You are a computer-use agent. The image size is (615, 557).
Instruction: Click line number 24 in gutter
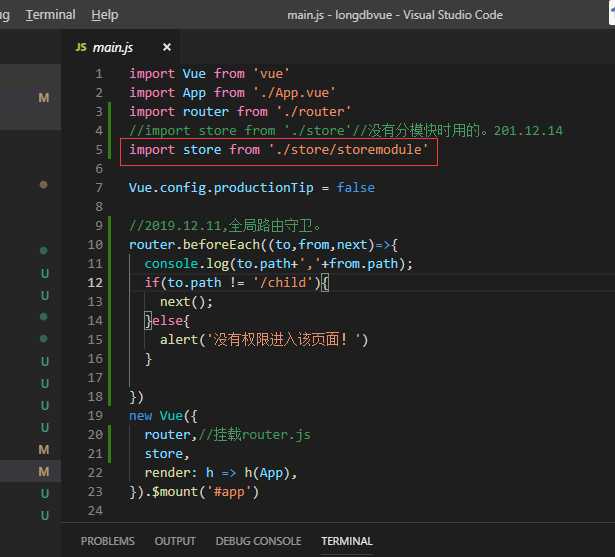pos(95,511)
